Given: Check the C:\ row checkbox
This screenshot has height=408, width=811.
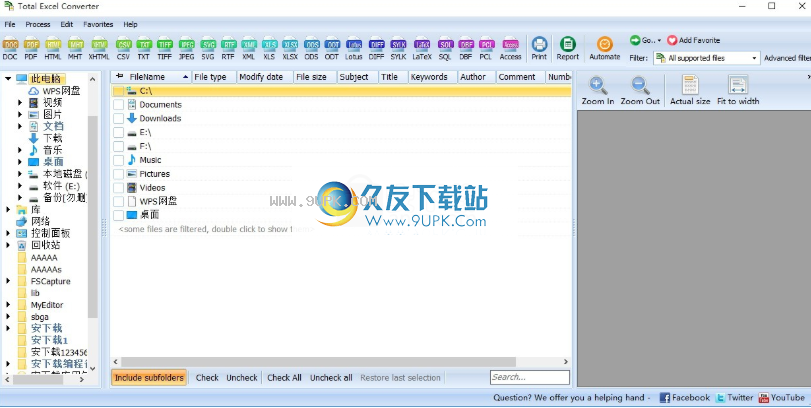Looking at the screenshot, I should pyautogui.click(x=118, y=91).
